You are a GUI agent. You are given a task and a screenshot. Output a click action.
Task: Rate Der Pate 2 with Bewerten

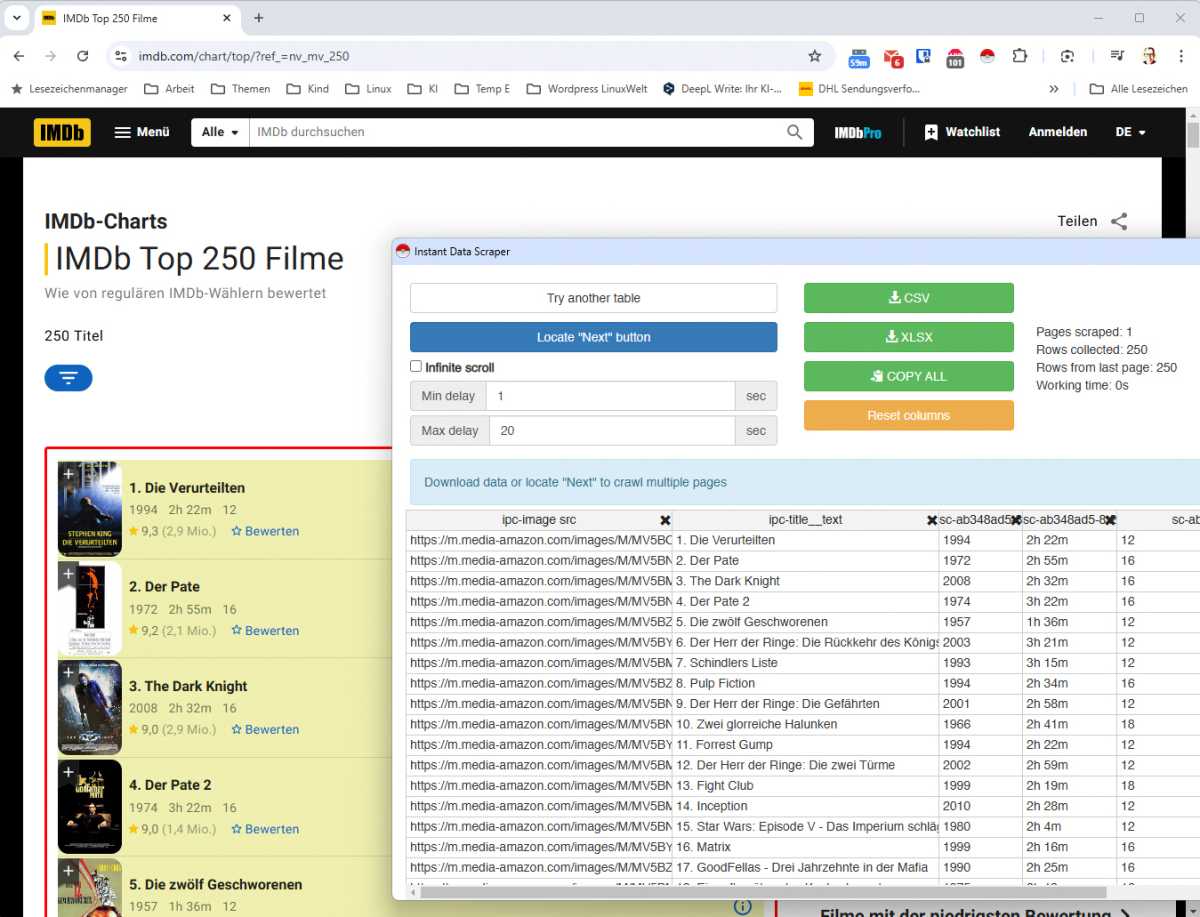[x=265, y=829]
